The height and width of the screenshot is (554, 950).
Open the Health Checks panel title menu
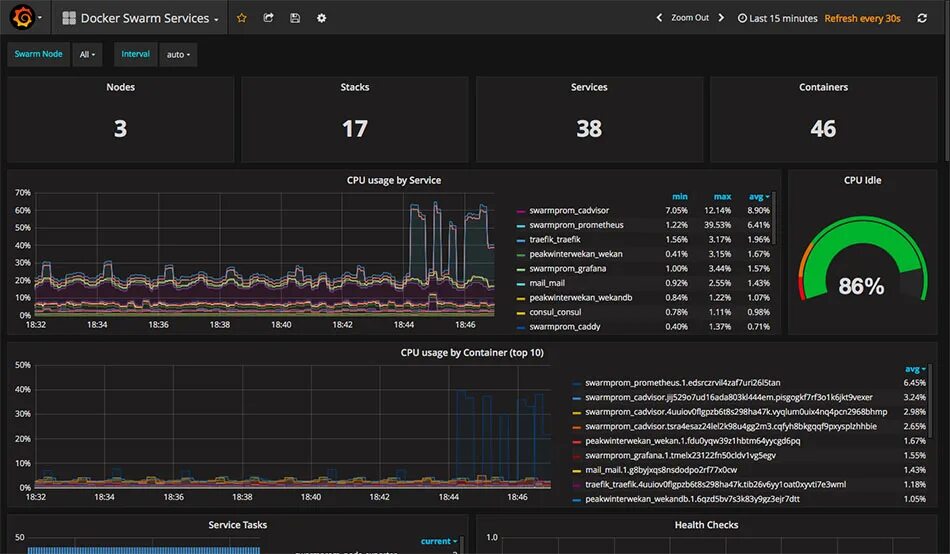706,525
